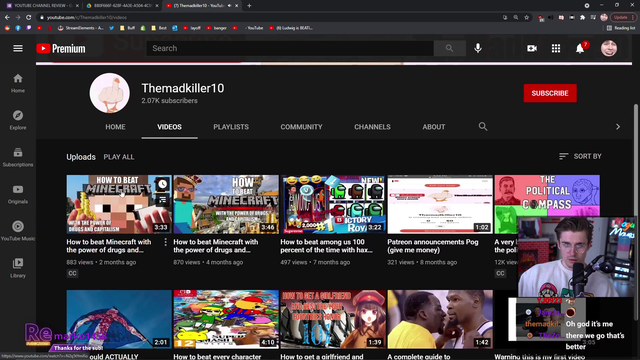Click Watch Later clock on first thumbnail
640x360 pixels.
pos(162,184)
